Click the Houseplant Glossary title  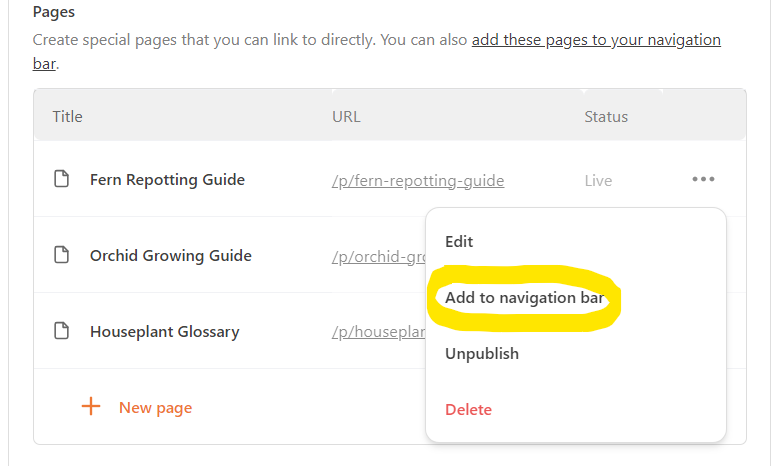pos(165,332)
